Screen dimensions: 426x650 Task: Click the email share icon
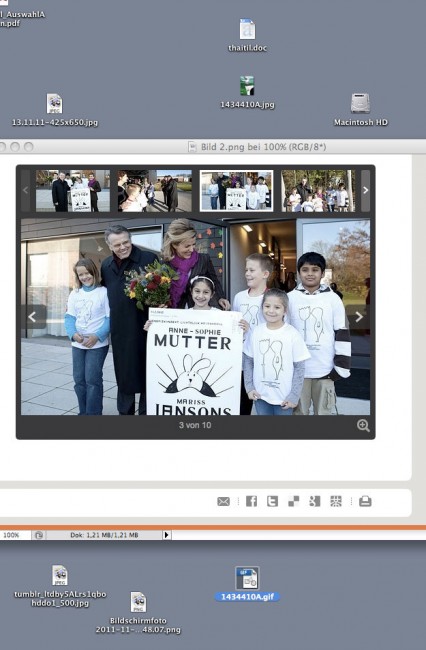click(223, 502)
